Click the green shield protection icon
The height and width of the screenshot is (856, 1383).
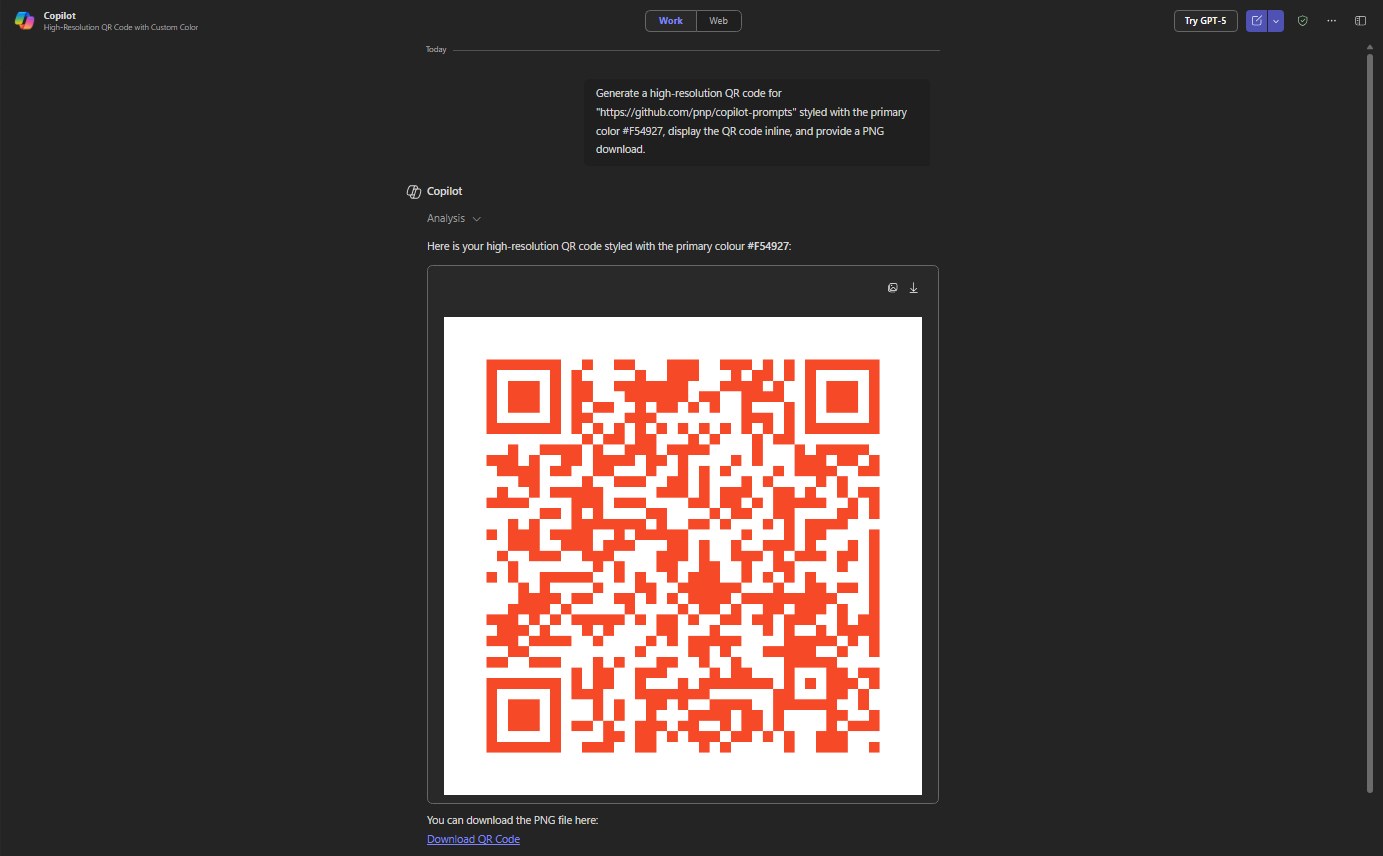[1302, 21]
